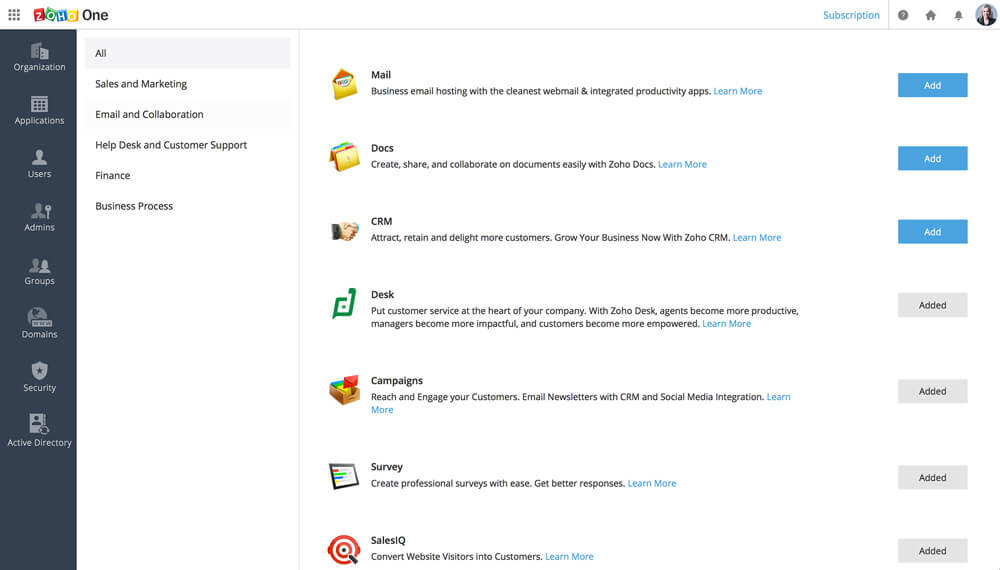1000x570 pixels.
Task: Open the Organization section in sidebar
Action: tap(39, 57)
